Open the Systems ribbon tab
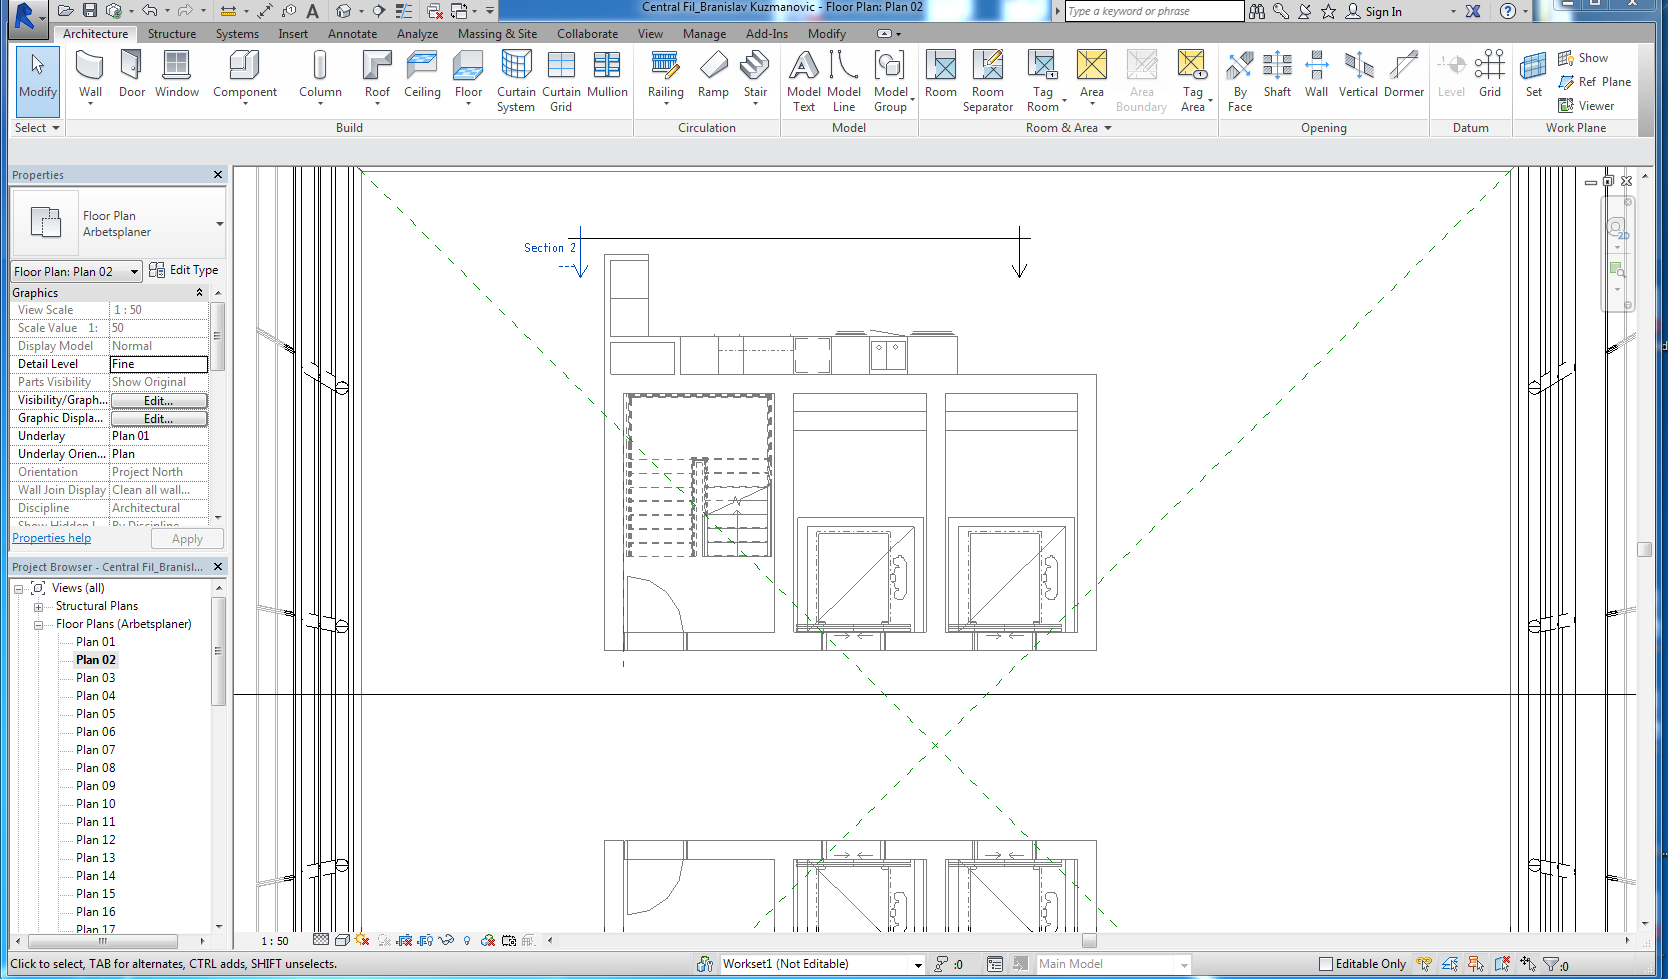1668x979 pixels. [x=237, y=34]
